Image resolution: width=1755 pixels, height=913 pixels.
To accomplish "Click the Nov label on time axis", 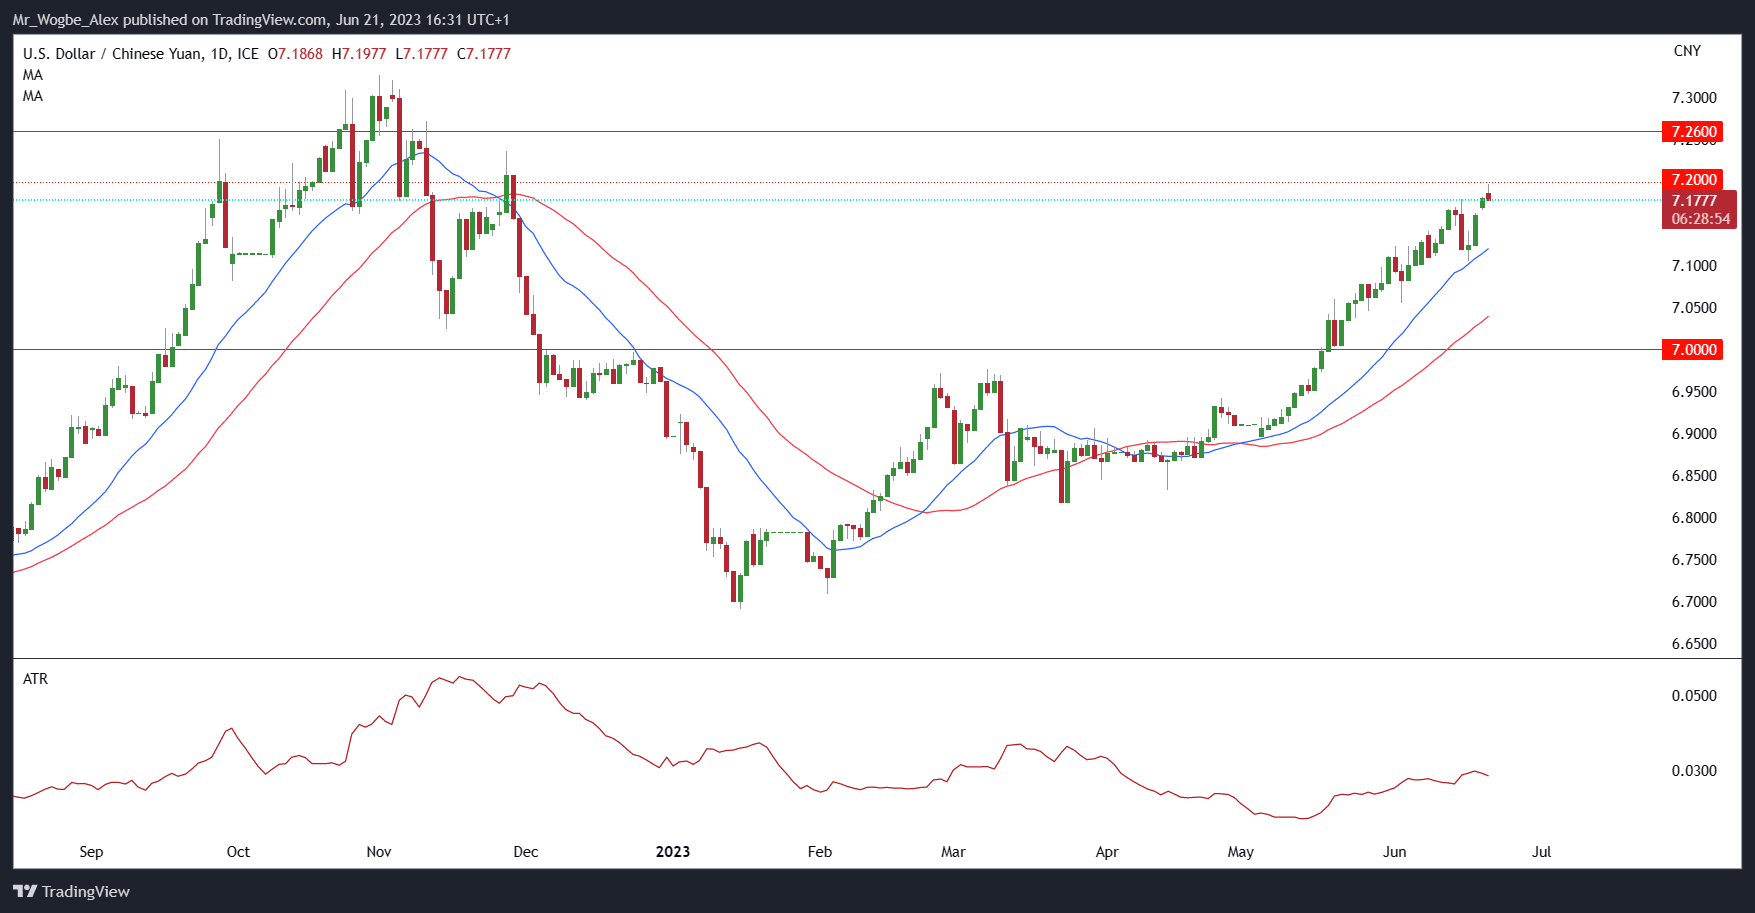I will tap(379, 852).
